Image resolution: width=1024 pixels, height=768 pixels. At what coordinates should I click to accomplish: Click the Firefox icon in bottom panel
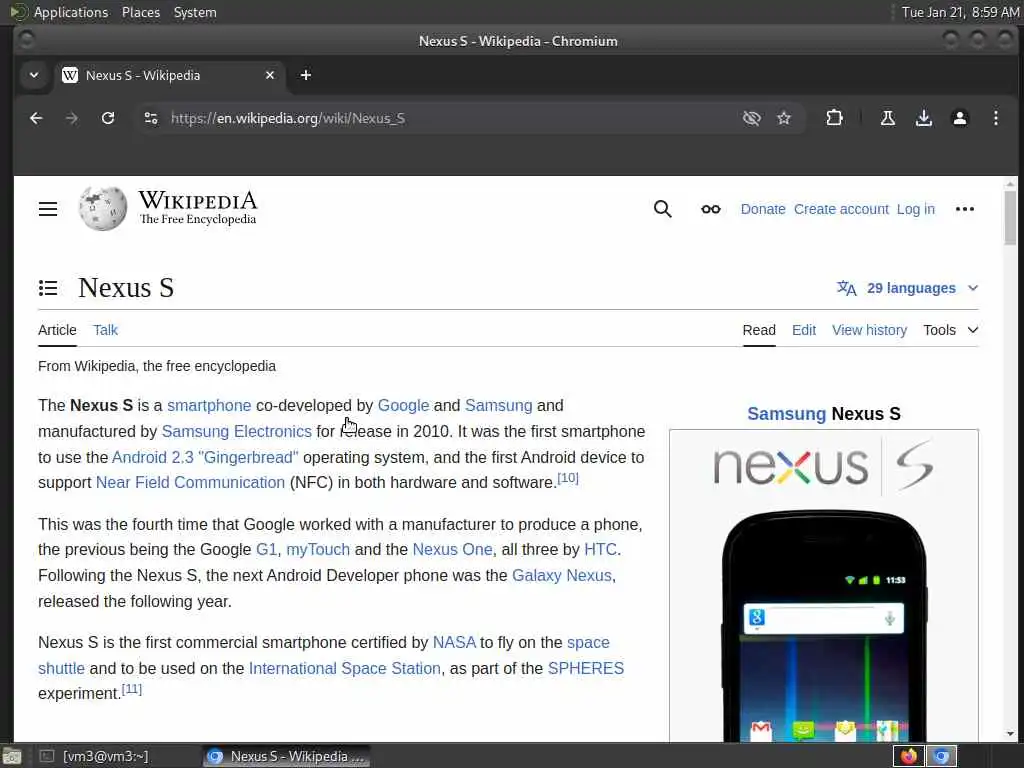coord(908,756)
